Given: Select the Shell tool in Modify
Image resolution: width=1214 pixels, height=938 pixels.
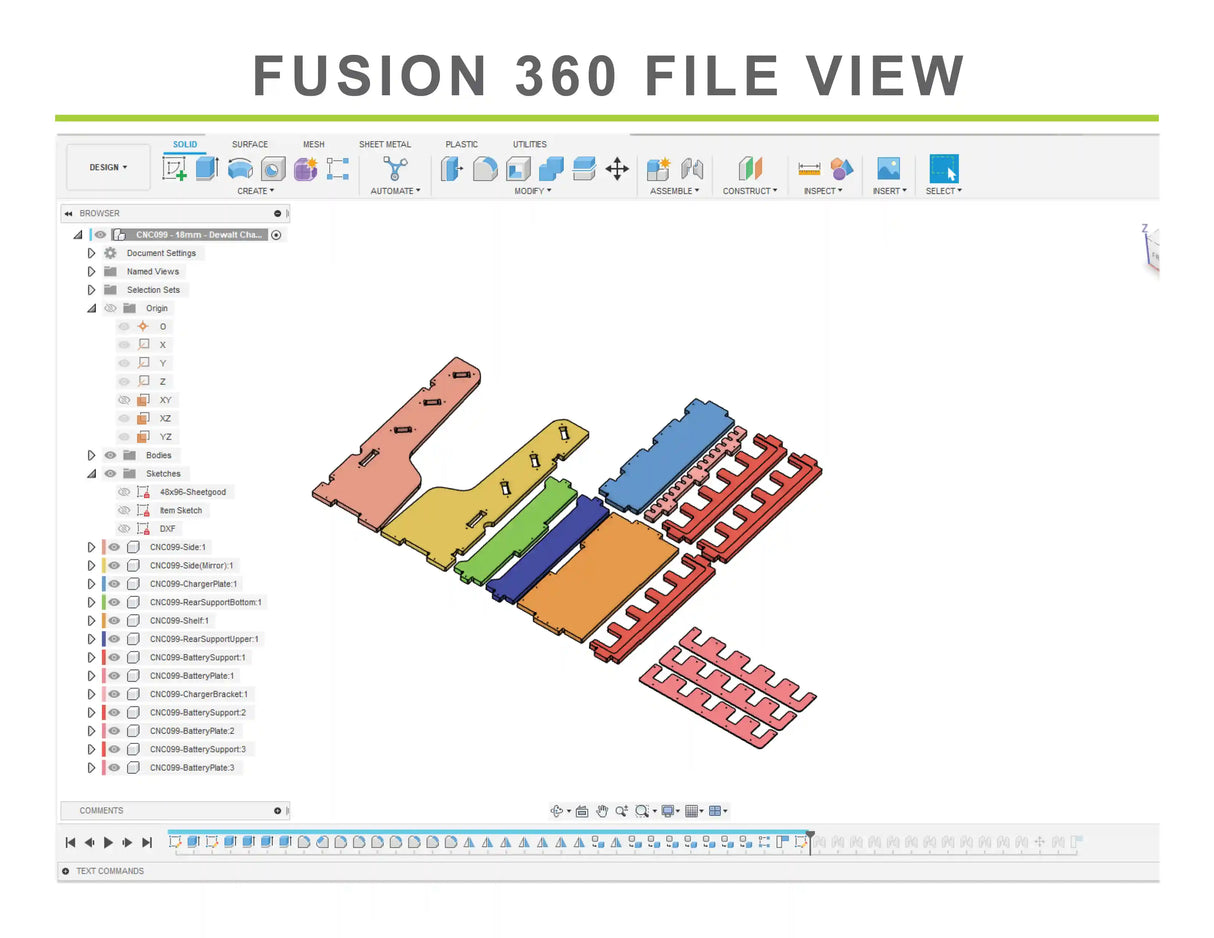Looking at the screenshot, I should tap(518, 168).
